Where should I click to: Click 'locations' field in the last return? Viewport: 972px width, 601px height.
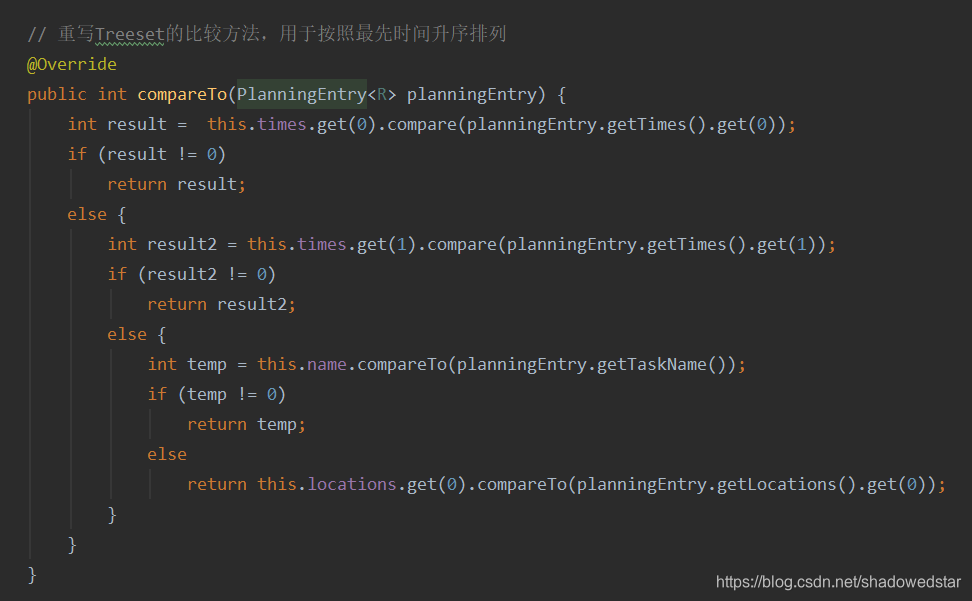351,485
